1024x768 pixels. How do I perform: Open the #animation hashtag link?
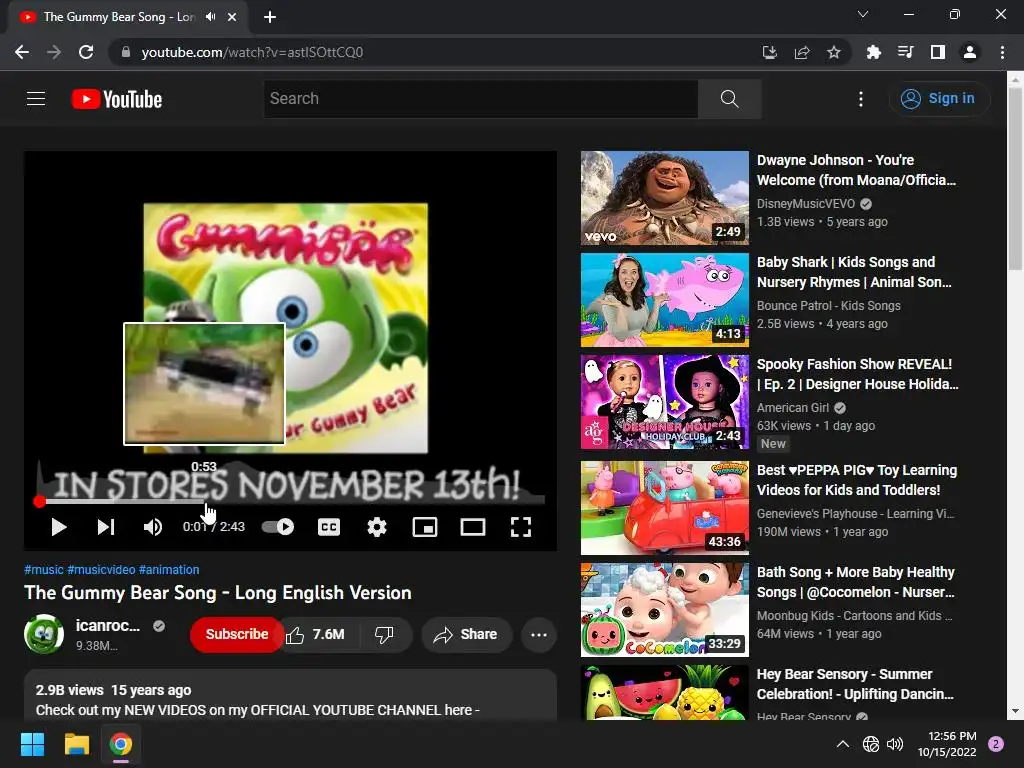pyautogui.click(x=169, y=569)
